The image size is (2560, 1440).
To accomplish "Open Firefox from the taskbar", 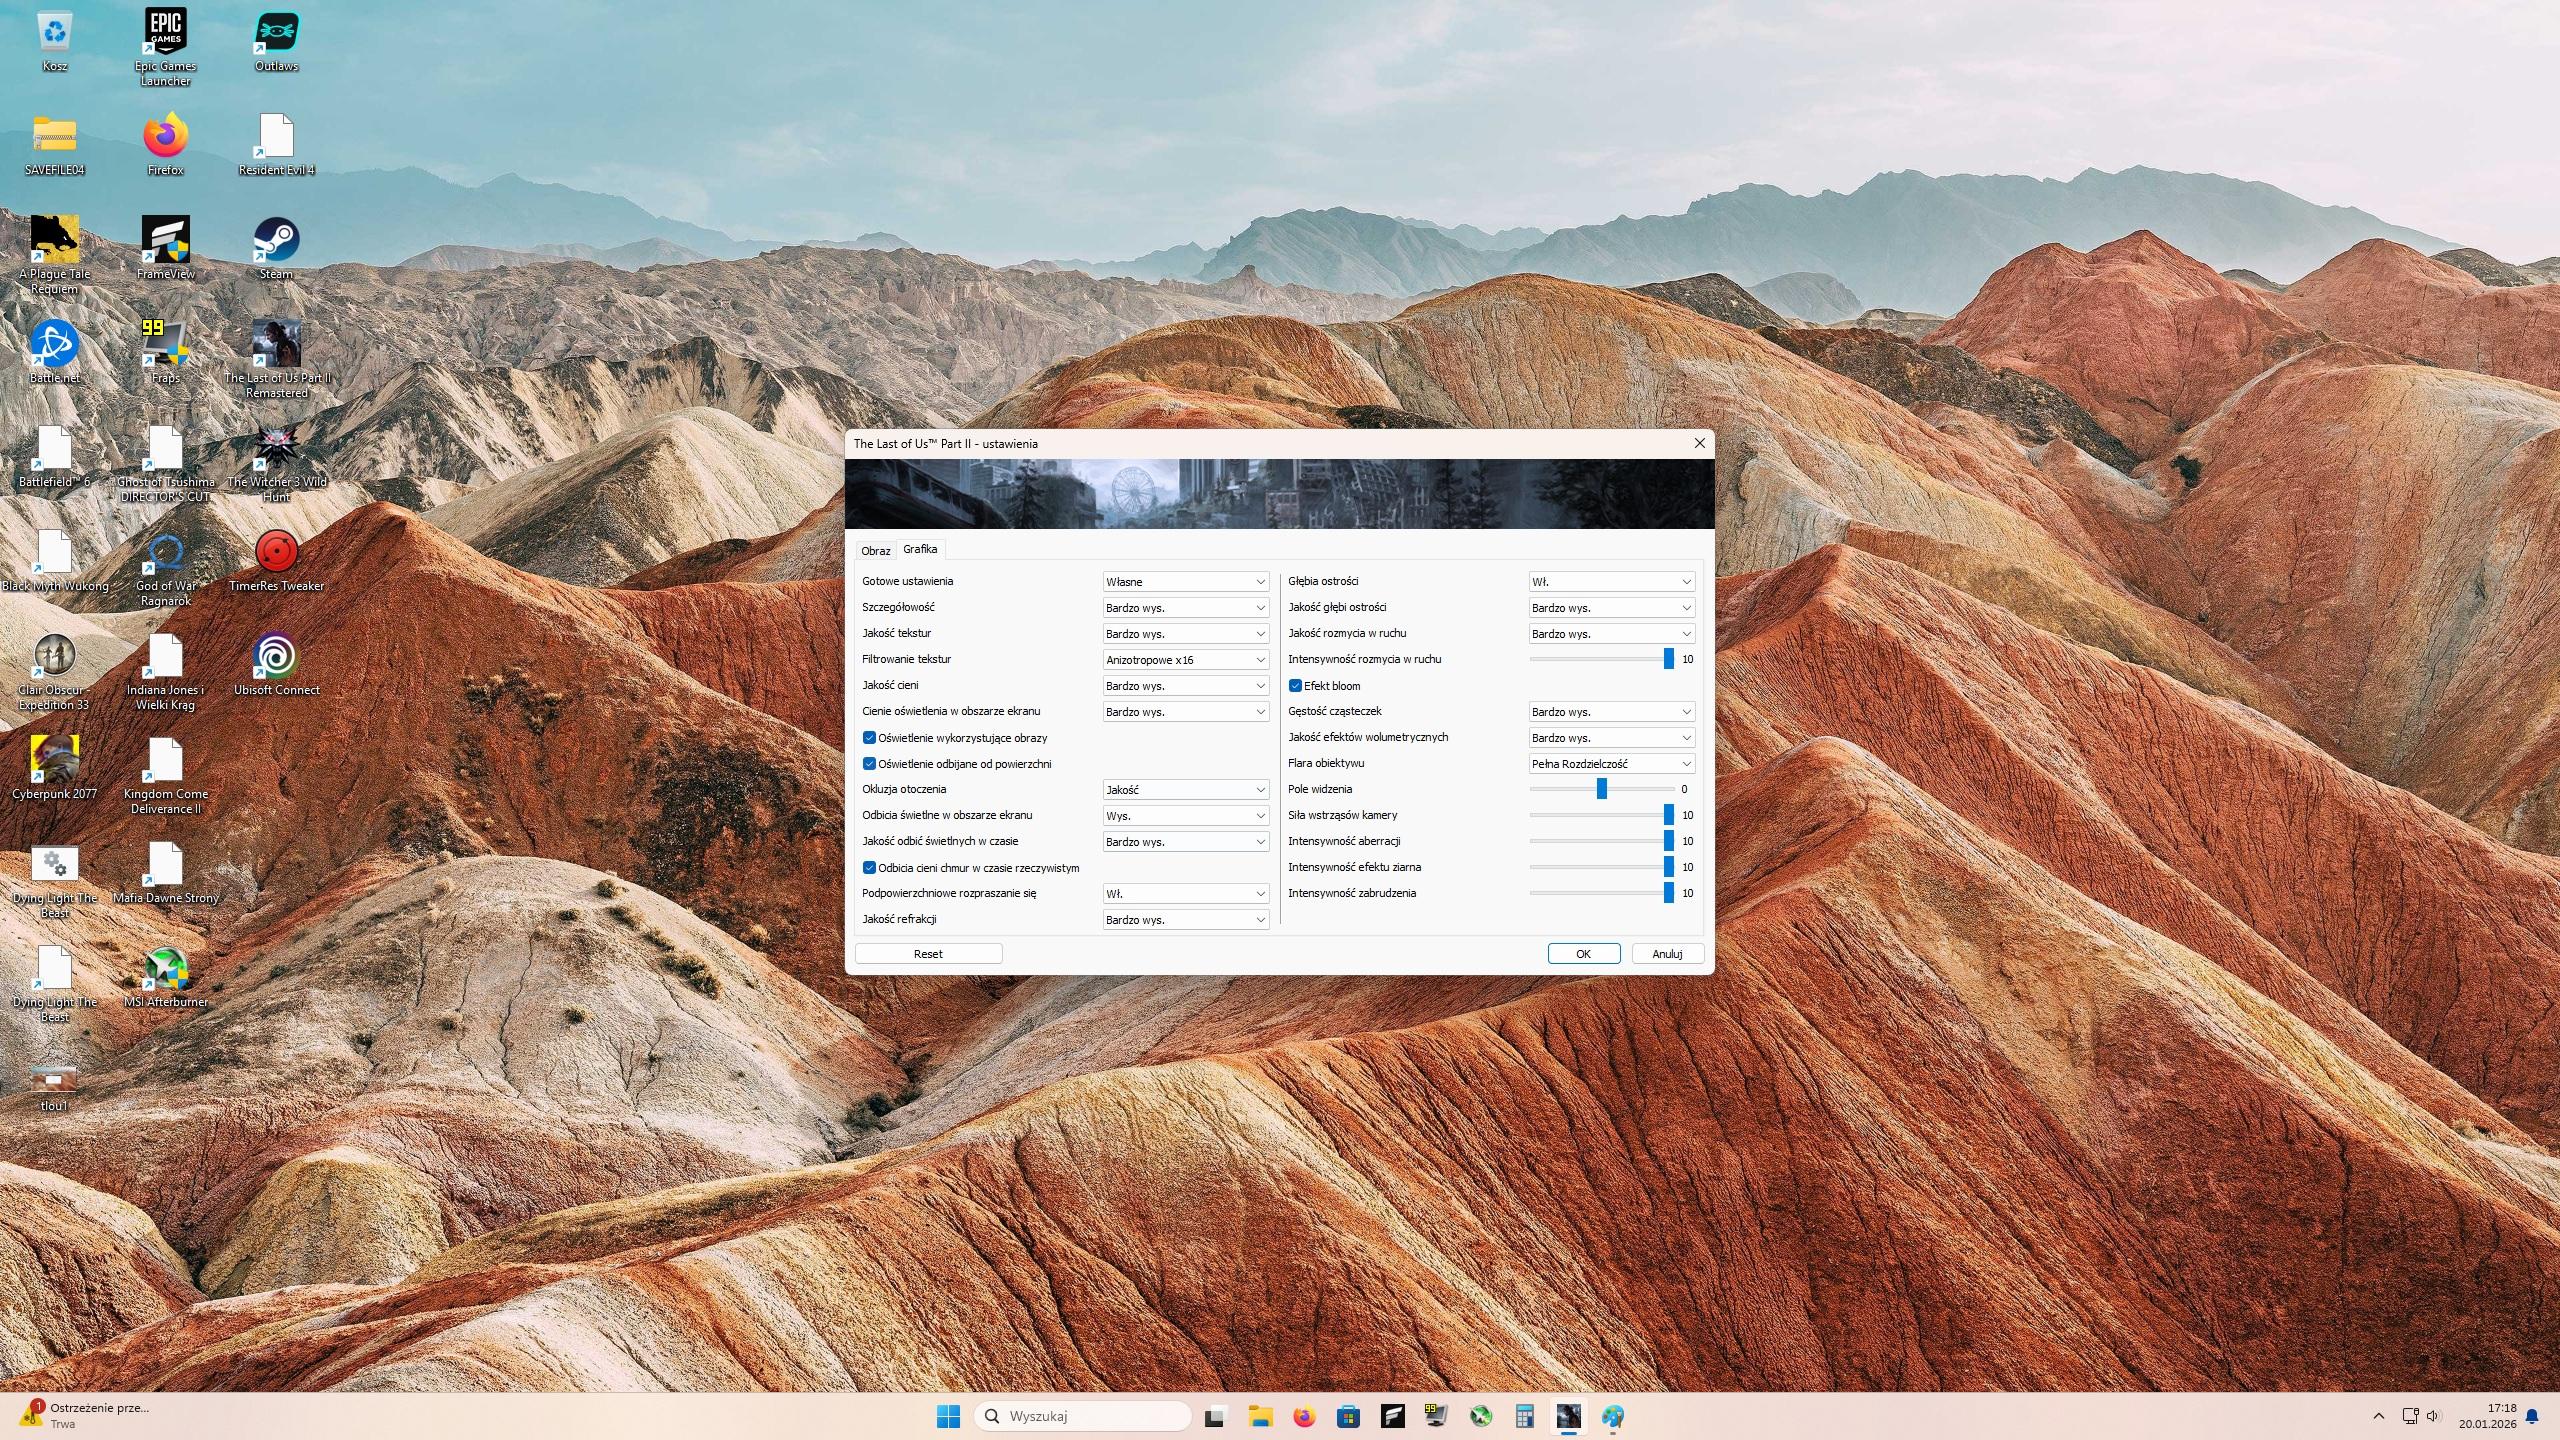I will point(1304,1416).
